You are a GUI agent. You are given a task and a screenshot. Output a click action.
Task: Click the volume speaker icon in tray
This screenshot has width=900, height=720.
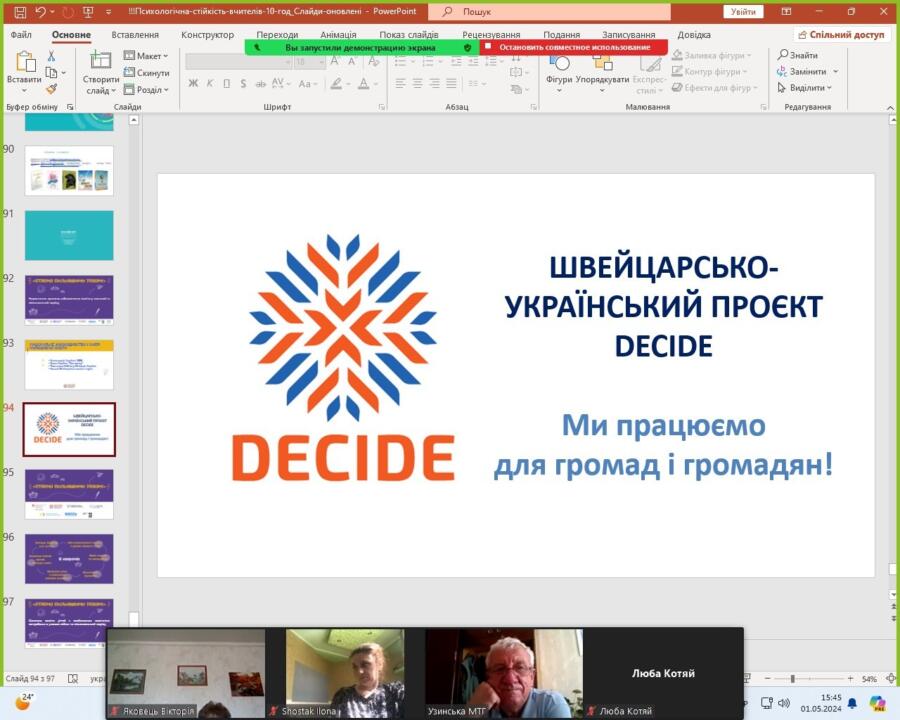(x=784, y=703)
